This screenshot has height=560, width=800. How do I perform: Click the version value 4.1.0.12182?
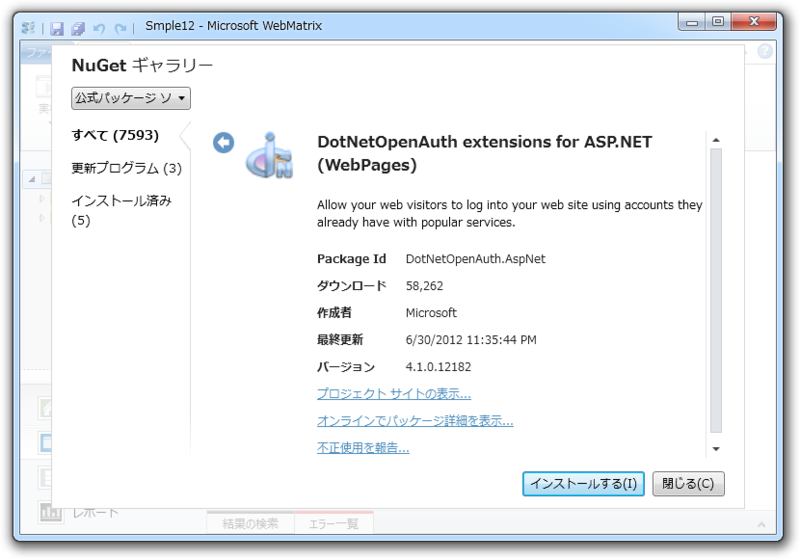click(x=438, y=367)
